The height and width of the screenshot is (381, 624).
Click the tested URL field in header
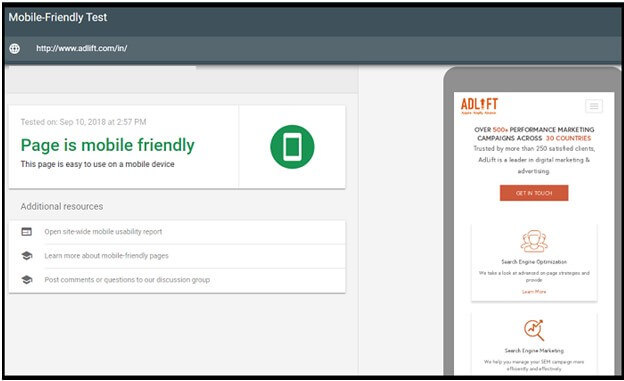click(82, 49)
